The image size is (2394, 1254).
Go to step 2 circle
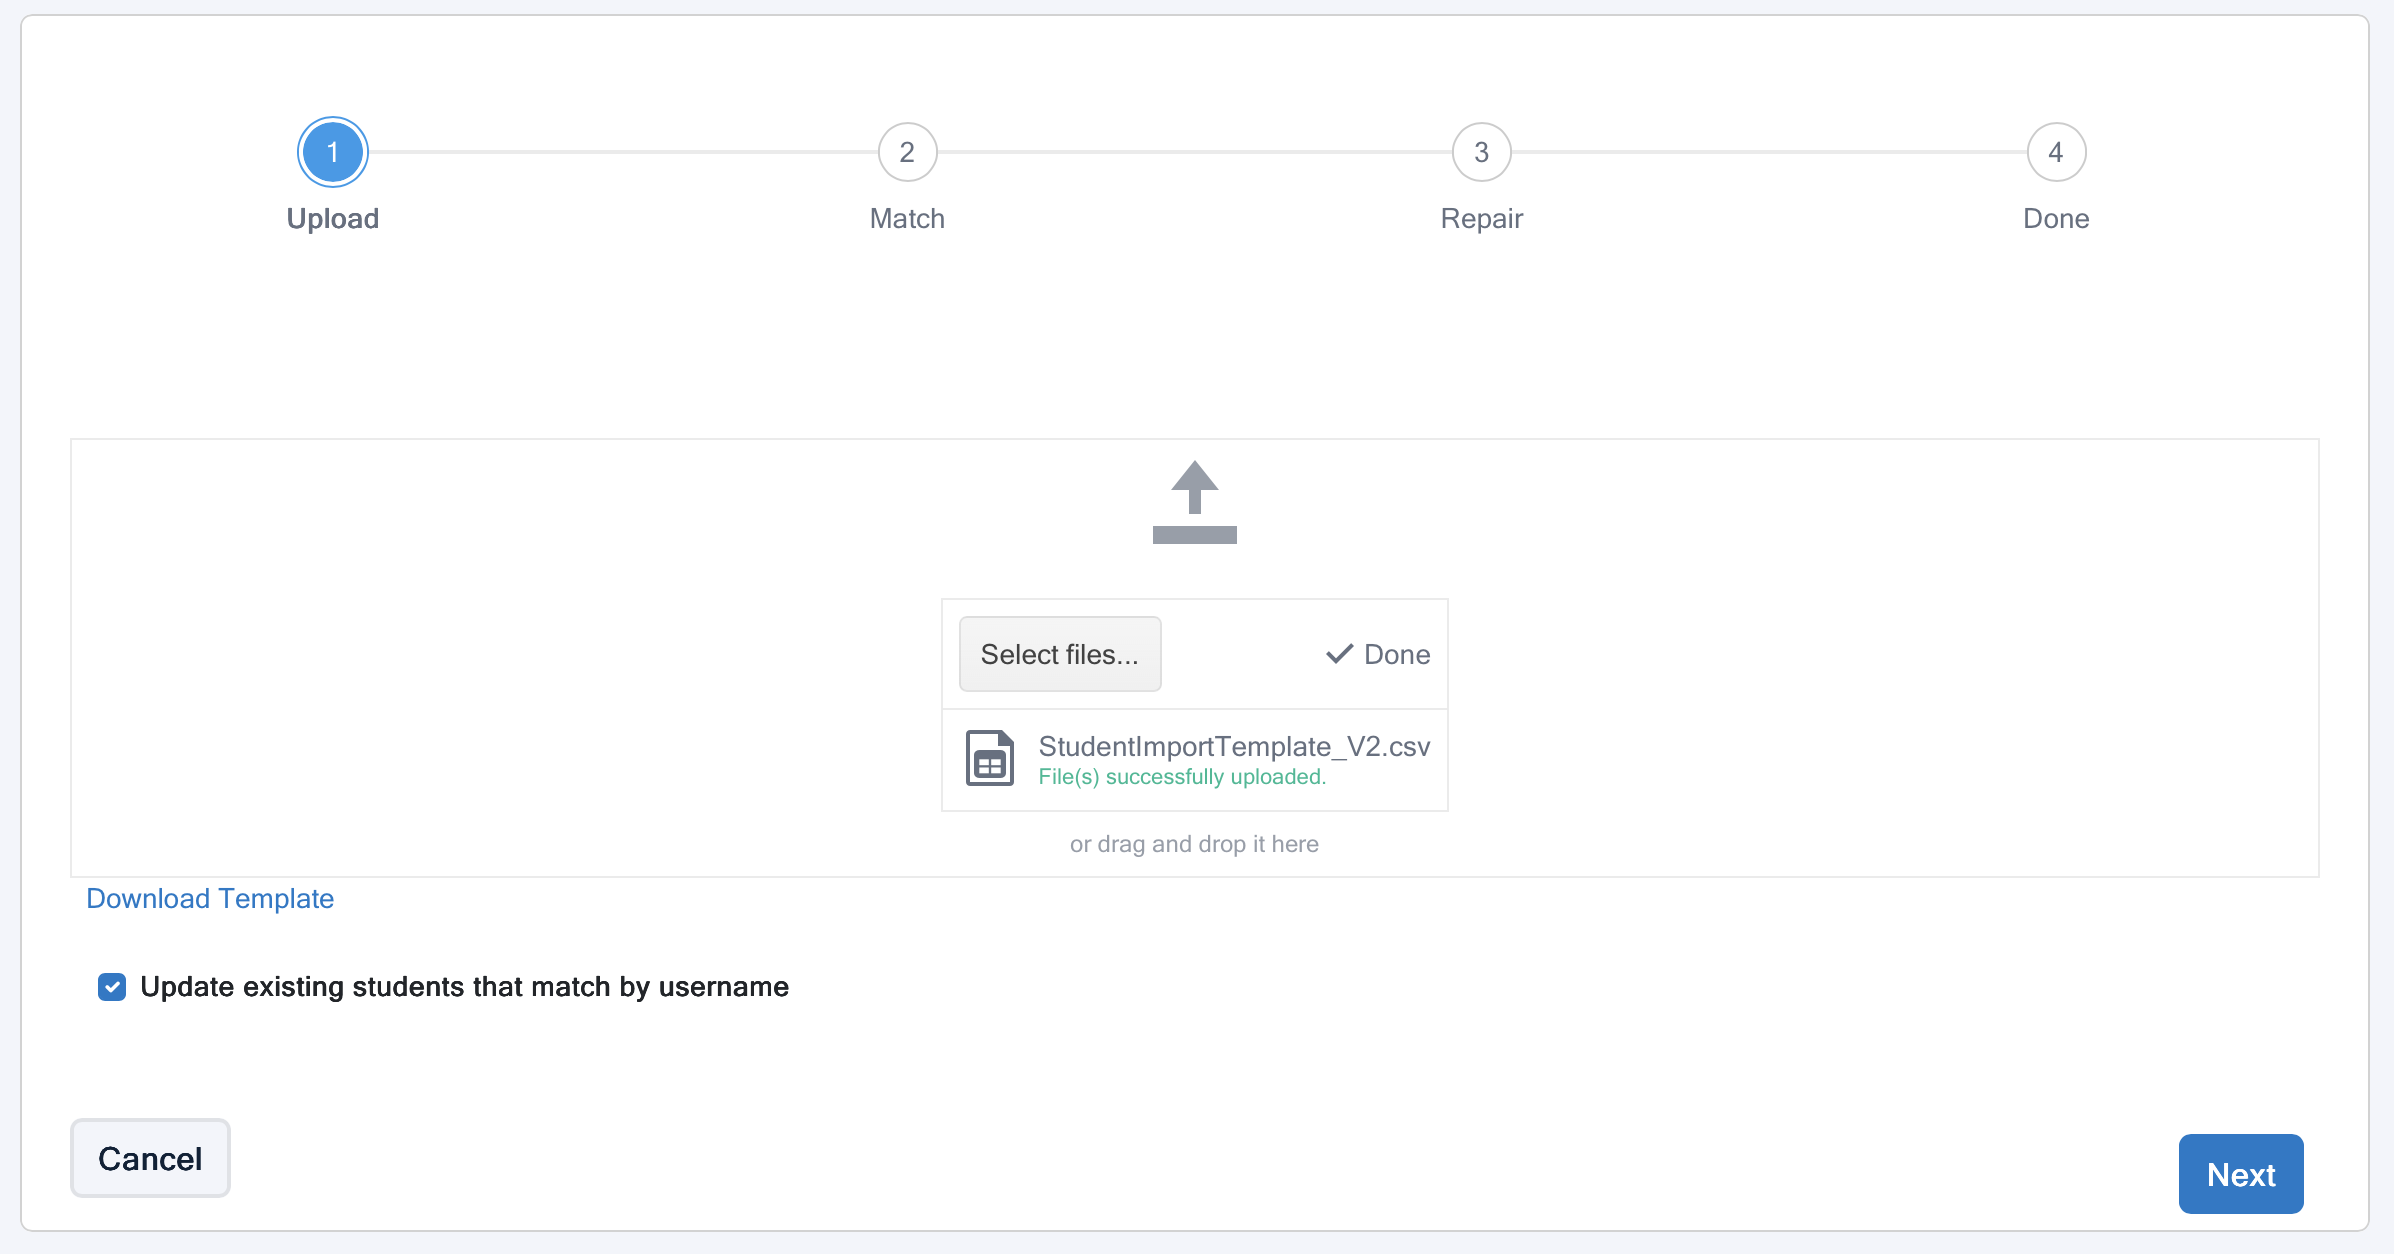coord(907,152)
